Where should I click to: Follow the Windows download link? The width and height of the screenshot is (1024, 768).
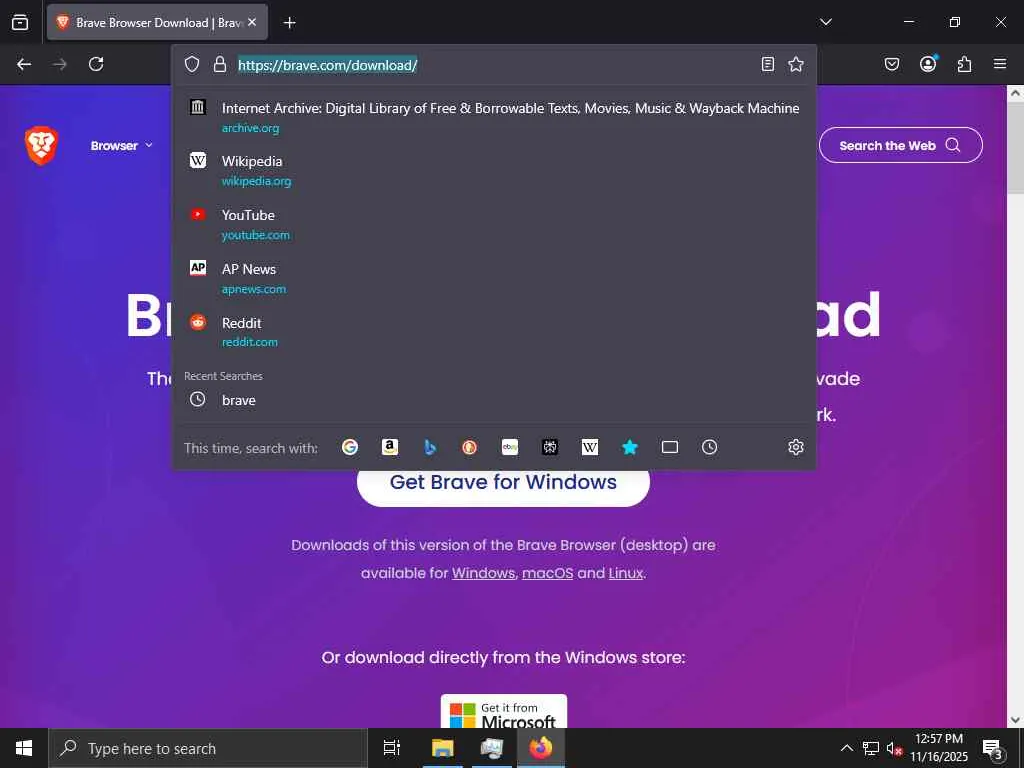(x=483, y=573)
